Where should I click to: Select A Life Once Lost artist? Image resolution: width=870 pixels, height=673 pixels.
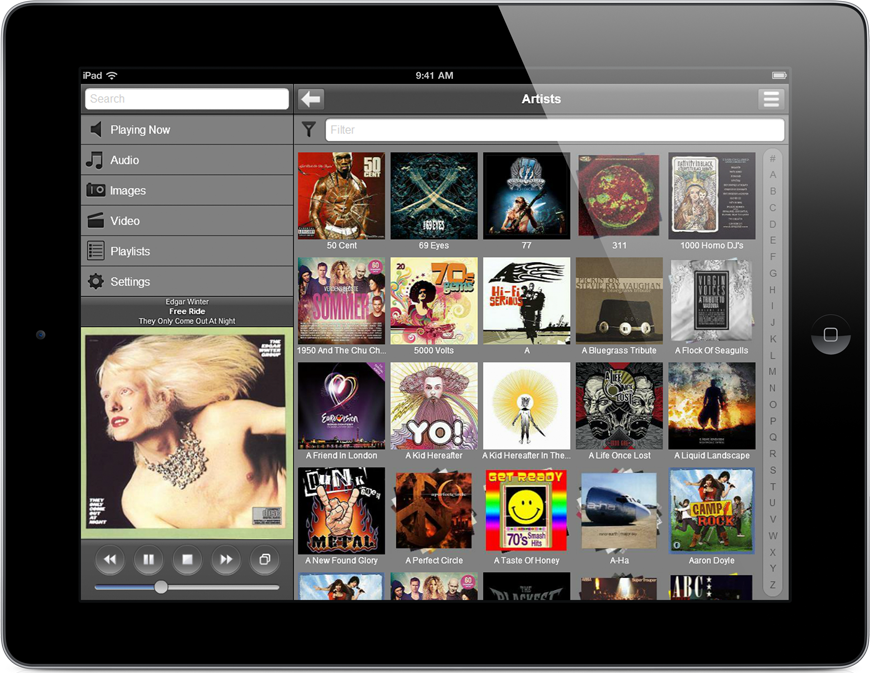(619, 406)
